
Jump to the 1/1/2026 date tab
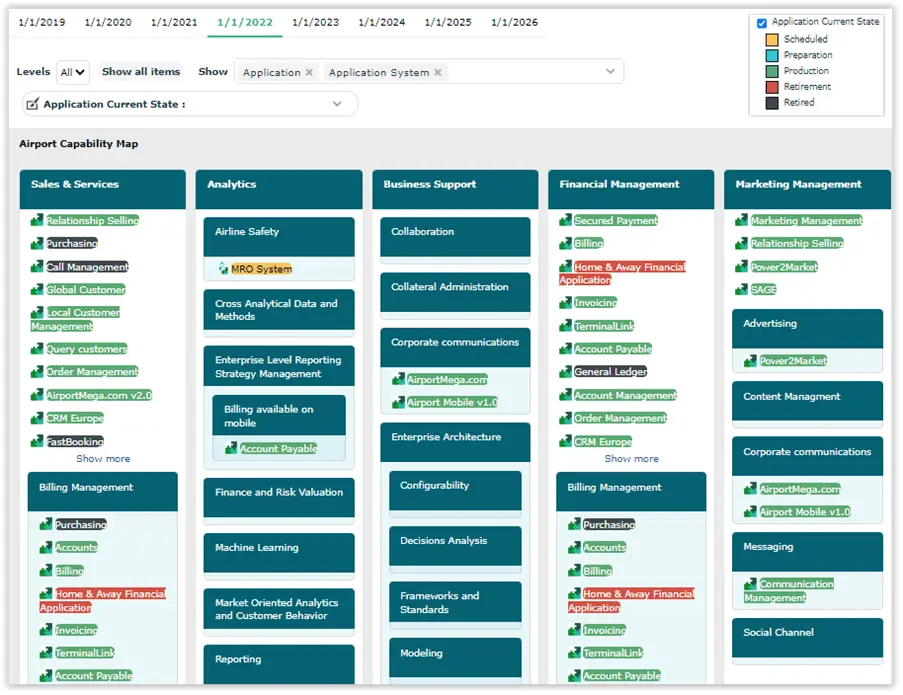tap(515, 22)
